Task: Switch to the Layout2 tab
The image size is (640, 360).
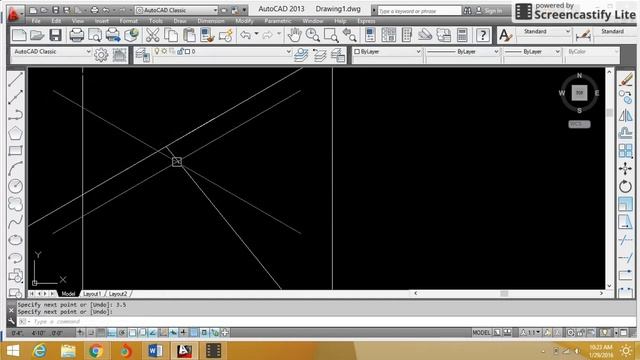Action: (118, 294)
